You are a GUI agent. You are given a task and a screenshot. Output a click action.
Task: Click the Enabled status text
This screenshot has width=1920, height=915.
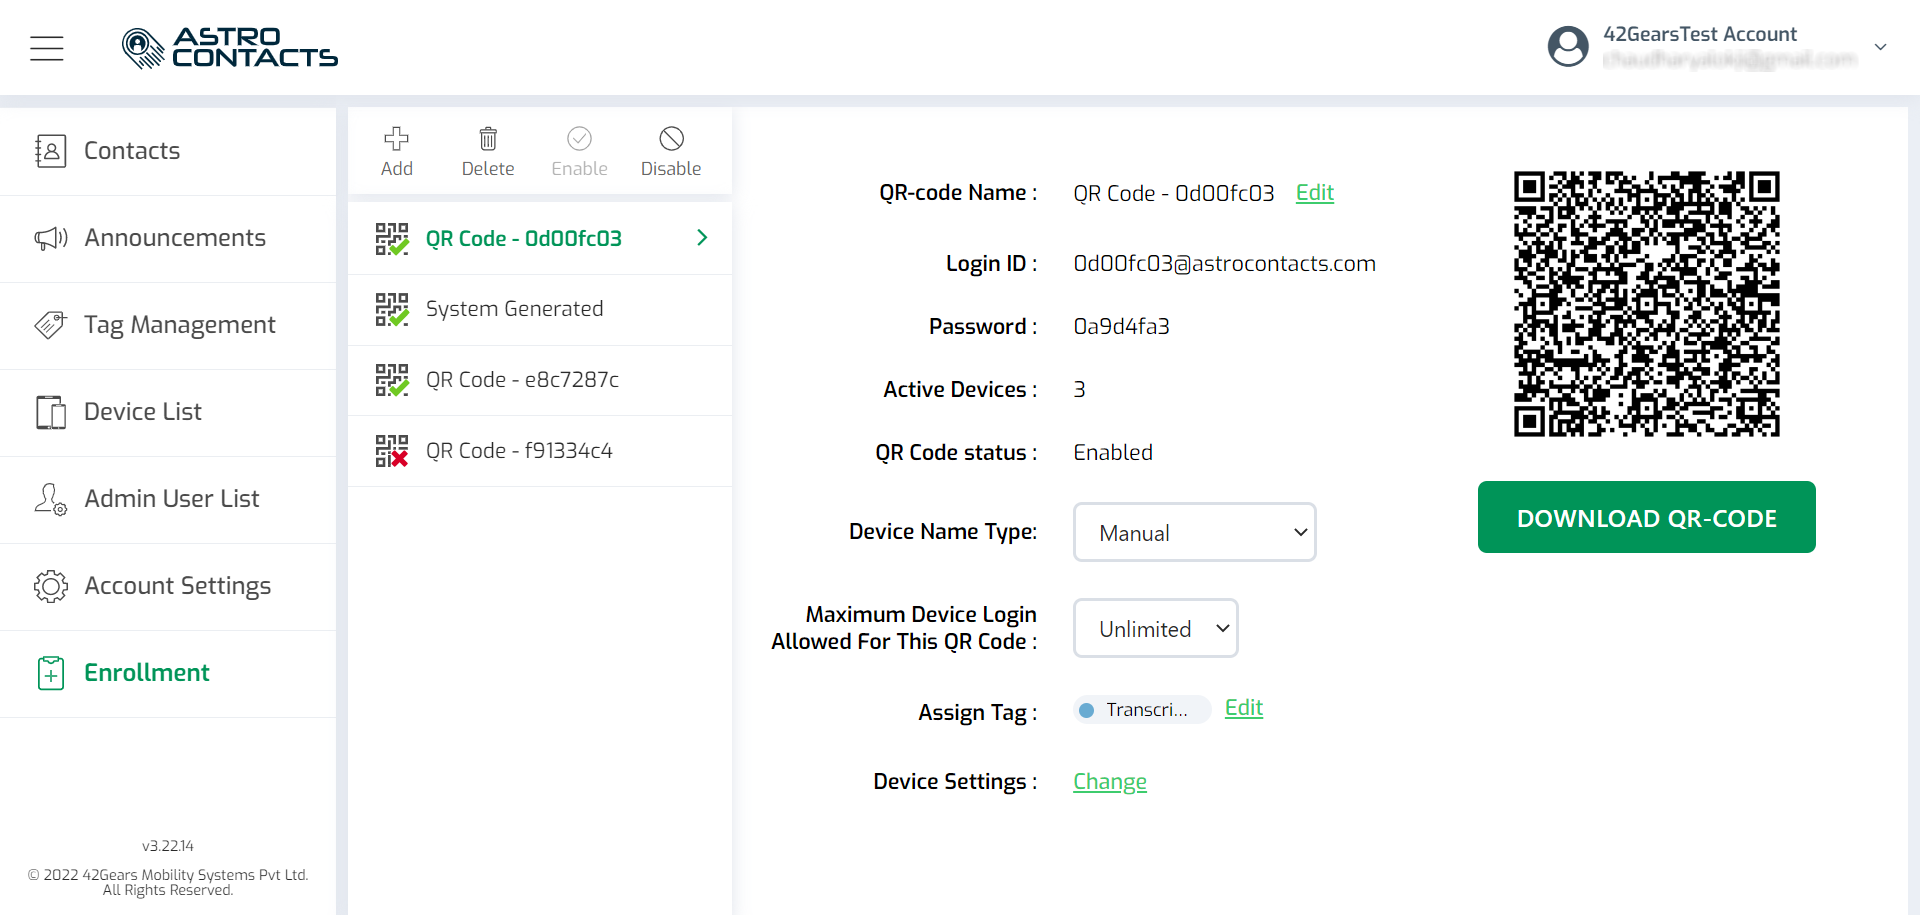click(1113, 452)
